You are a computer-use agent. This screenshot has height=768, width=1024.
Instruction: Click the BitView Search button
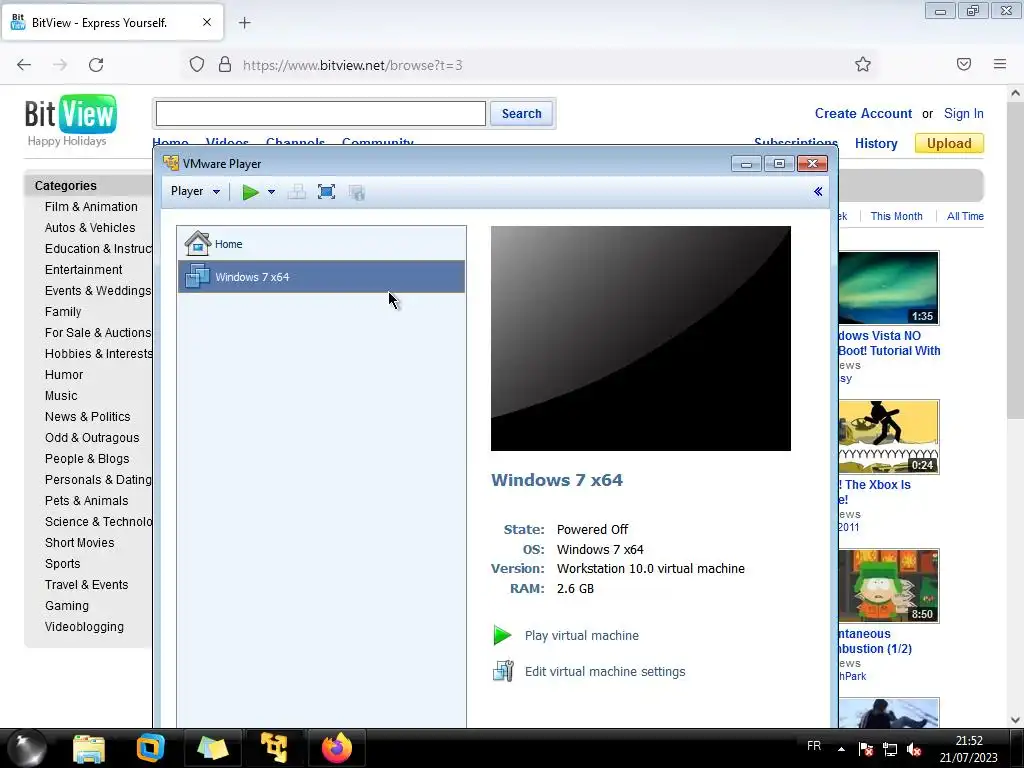click(521, 114)
